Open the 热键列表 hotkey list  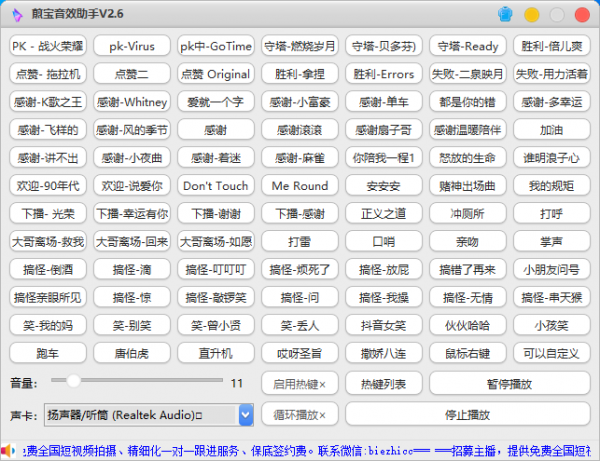[x=384, y=384]
